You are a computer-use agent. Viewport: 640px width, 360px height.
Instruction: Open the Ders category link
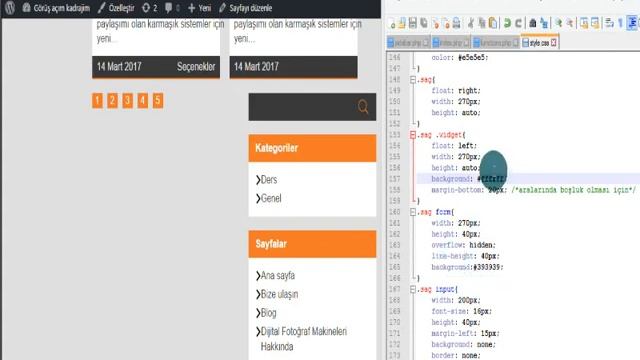(269, 180)
